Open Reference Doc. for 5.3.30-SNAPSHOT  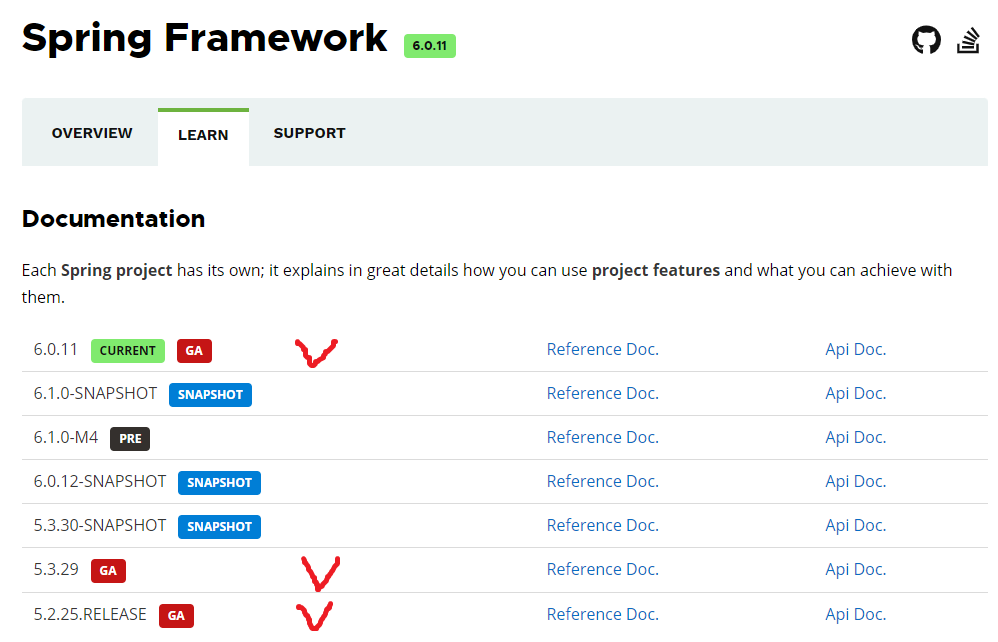coord(602,525)
